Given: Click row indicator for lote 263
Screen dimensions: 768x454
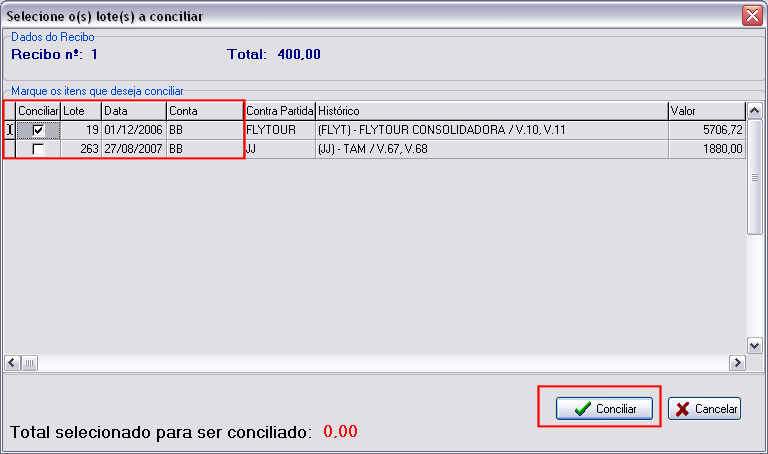Looking at the screenshot, I should [x=9, y=149].
